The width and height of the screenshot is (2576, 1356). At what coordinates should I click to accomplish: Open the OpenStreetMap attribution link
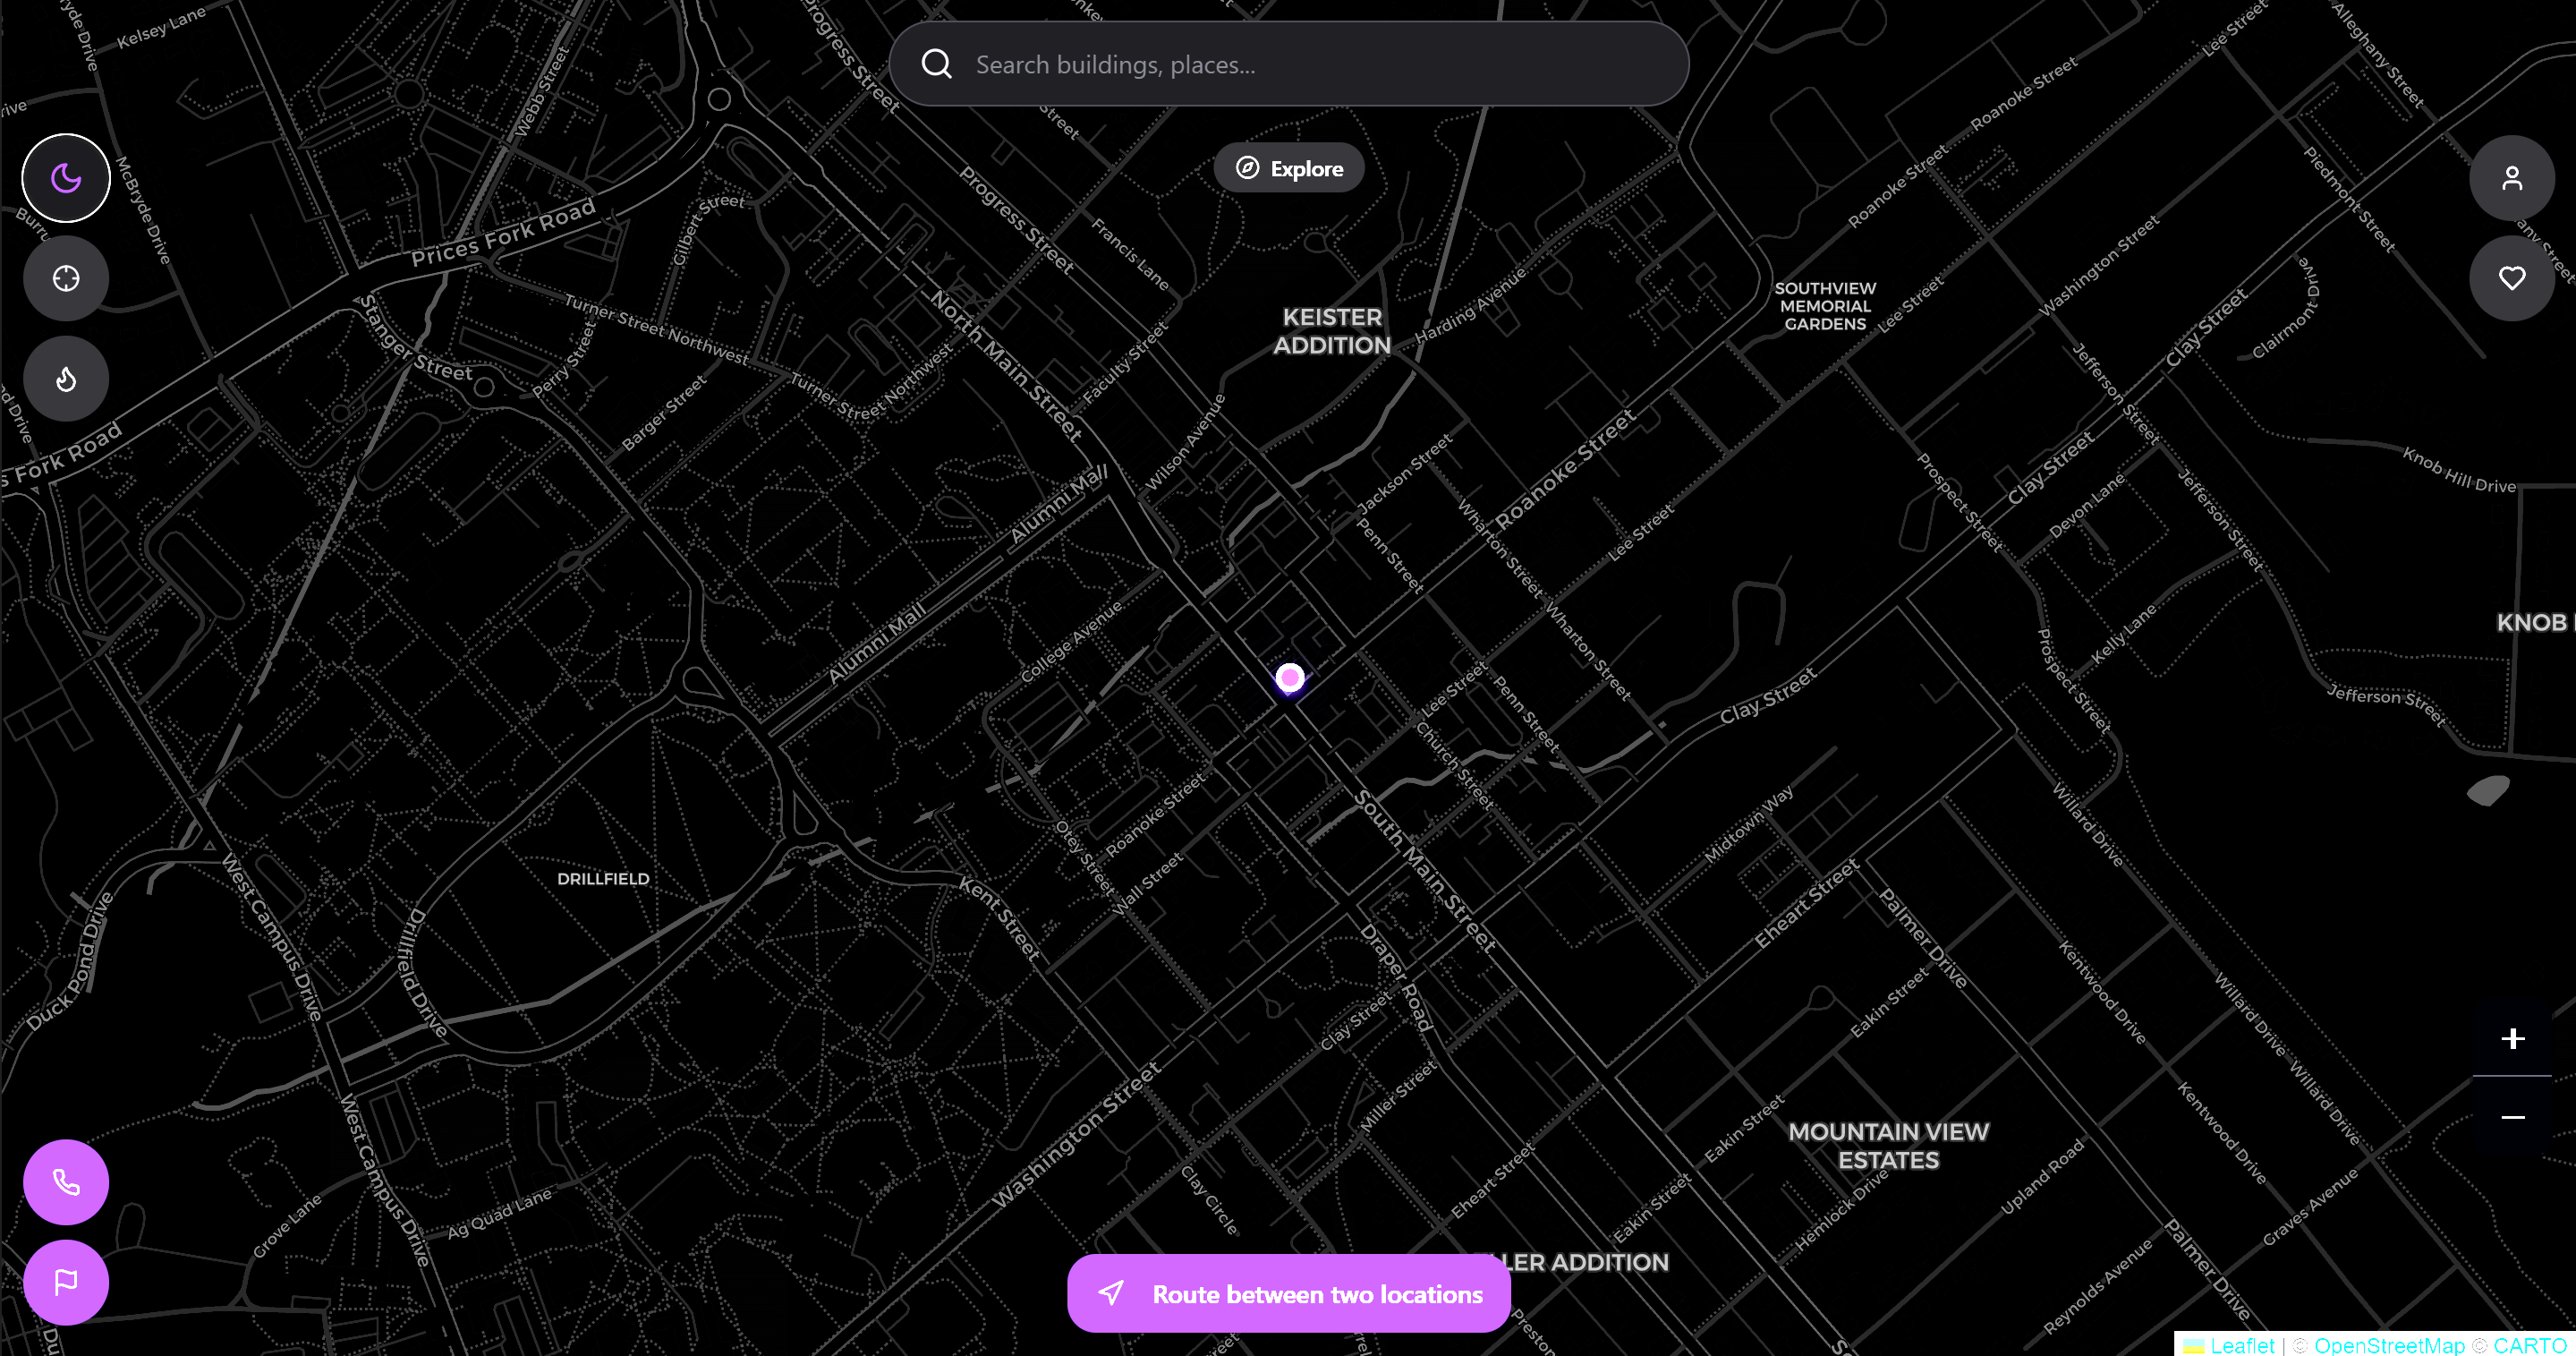click(2388, 1345)
